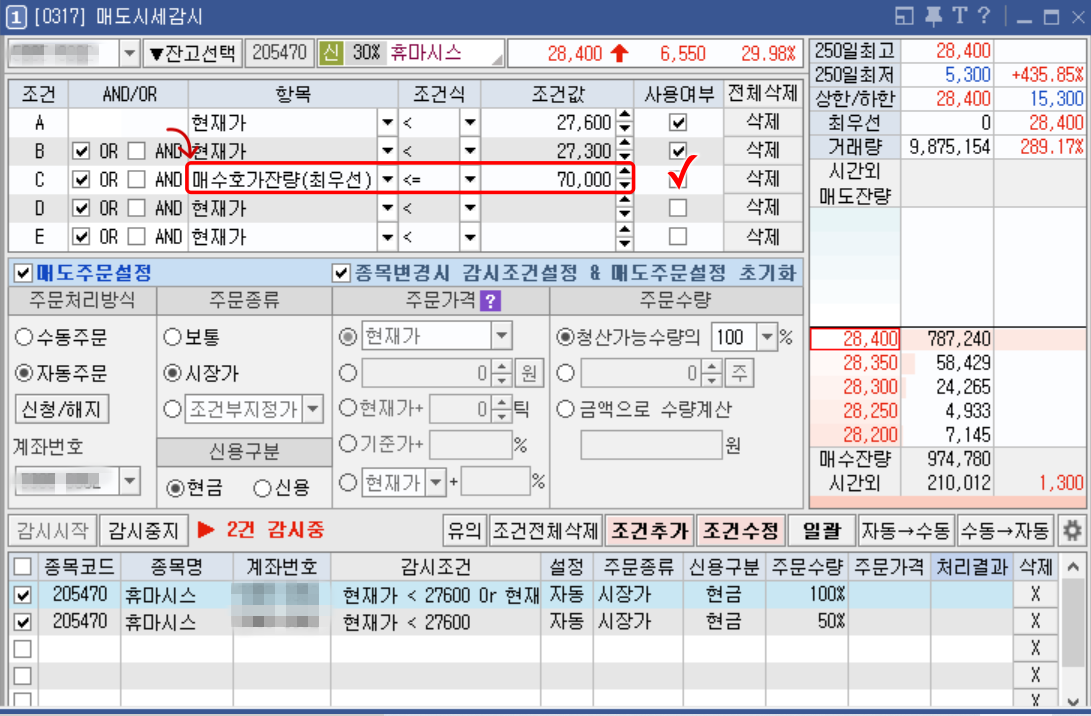
Task: Select 보통 order type radio
Action: (173, 337)
